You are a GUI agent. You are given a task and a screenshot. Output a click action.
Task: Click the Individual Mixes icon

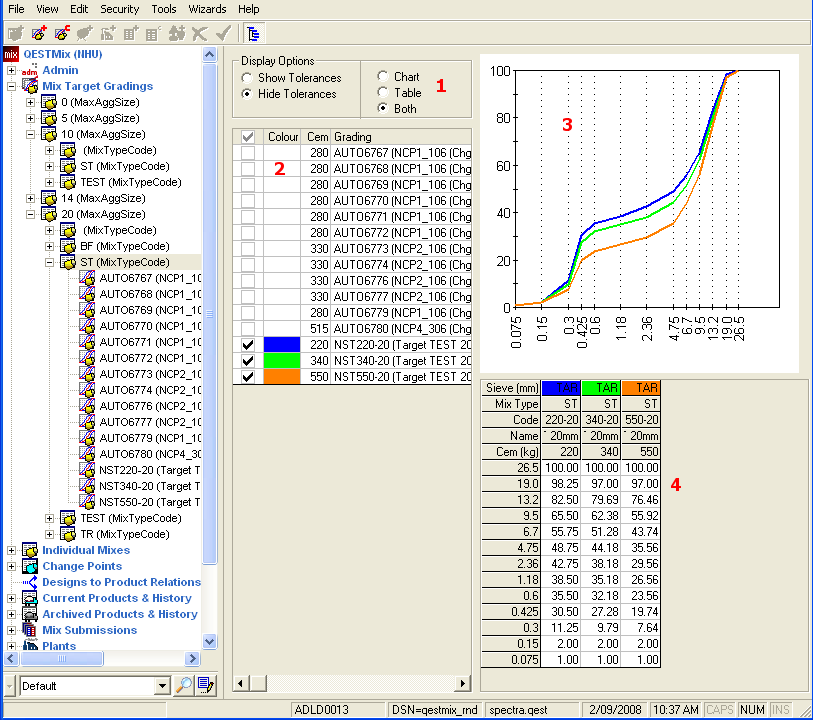coord(30,550)
